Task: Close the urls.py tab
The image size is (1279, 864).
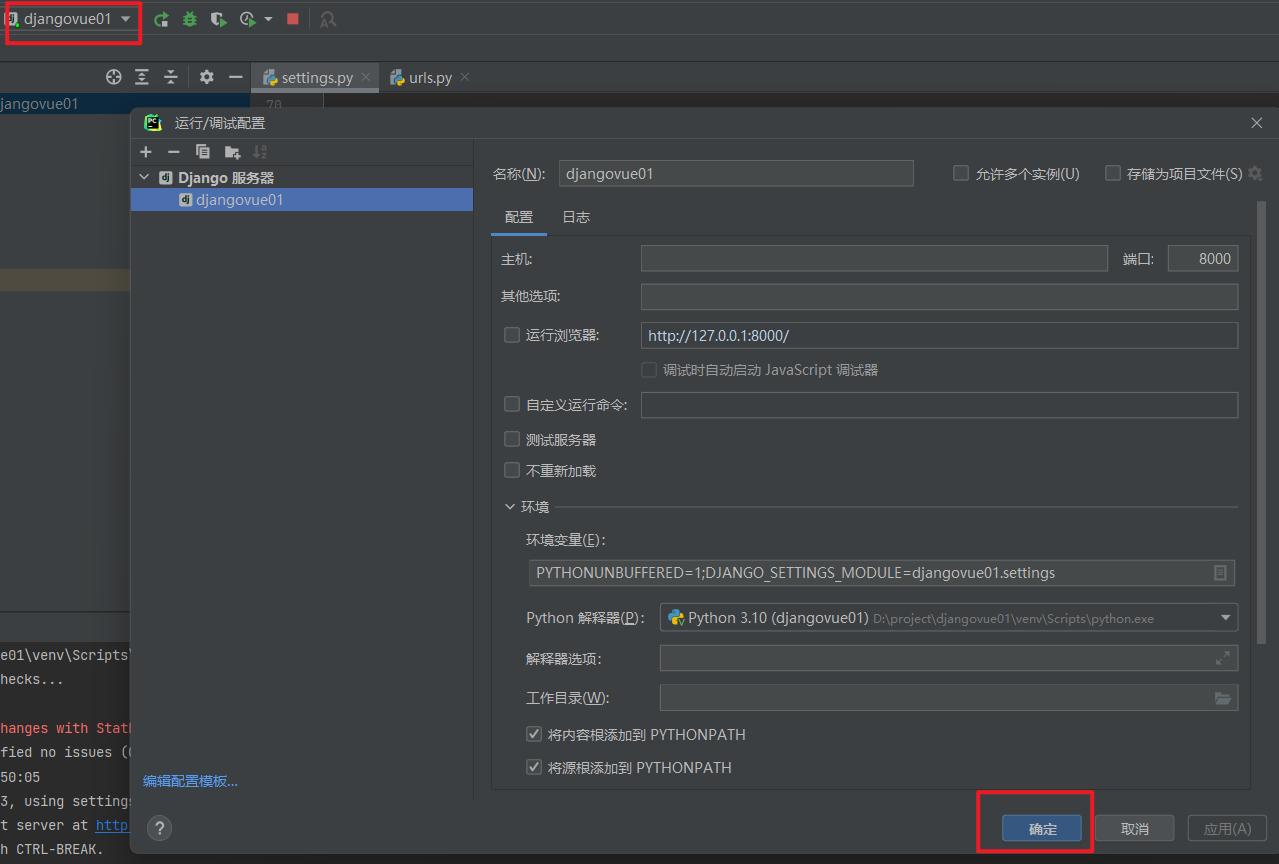Action: click(x=464, y=77)
